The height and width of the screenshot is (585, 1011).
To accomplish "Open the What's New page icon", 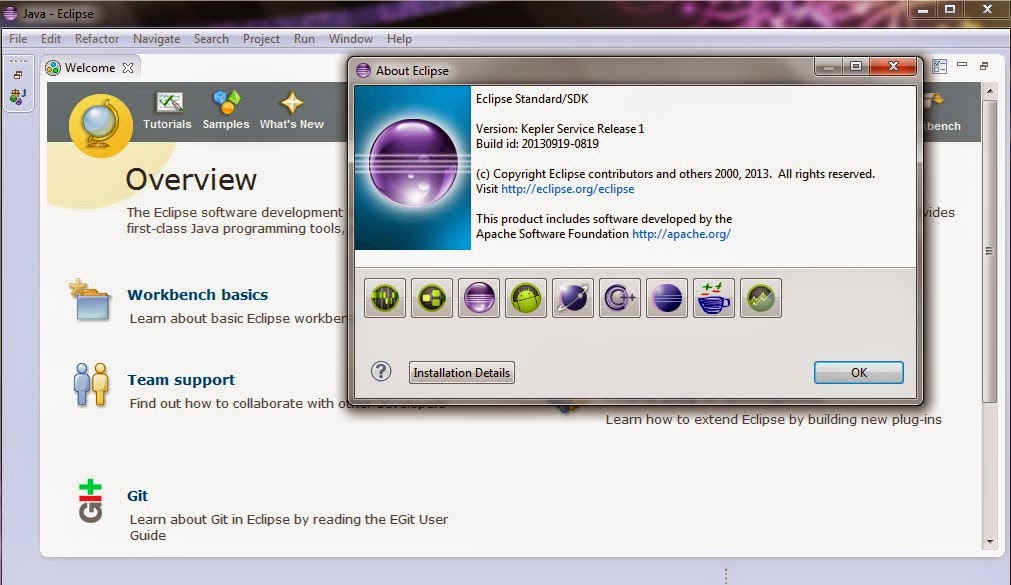I will (291, 102).
